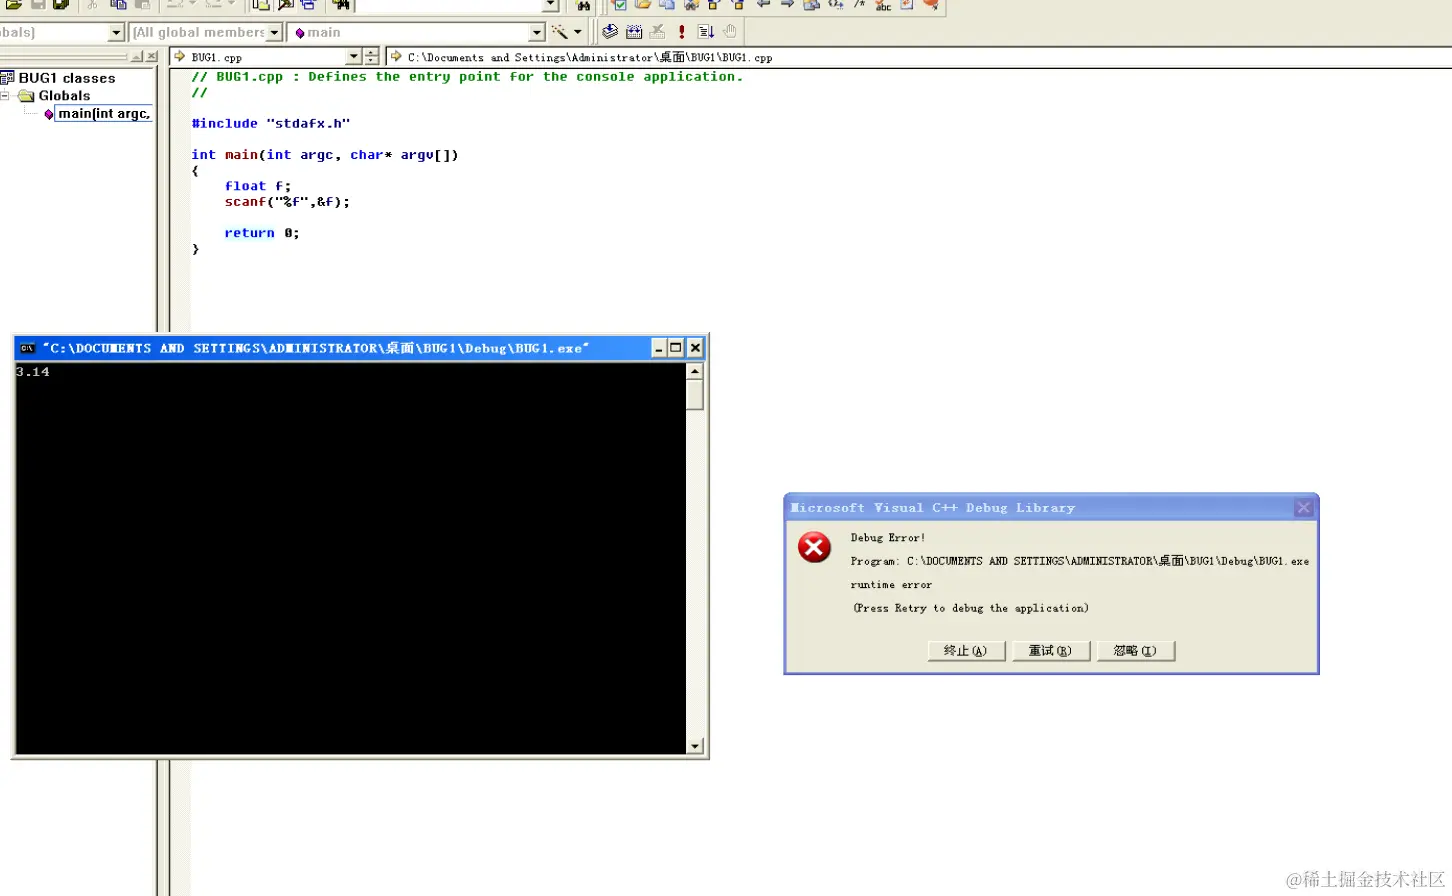Click the workspace panel dock button beside X
Image resolution: width=1452 pixels, height=896 pixels.
click(137, 57)
